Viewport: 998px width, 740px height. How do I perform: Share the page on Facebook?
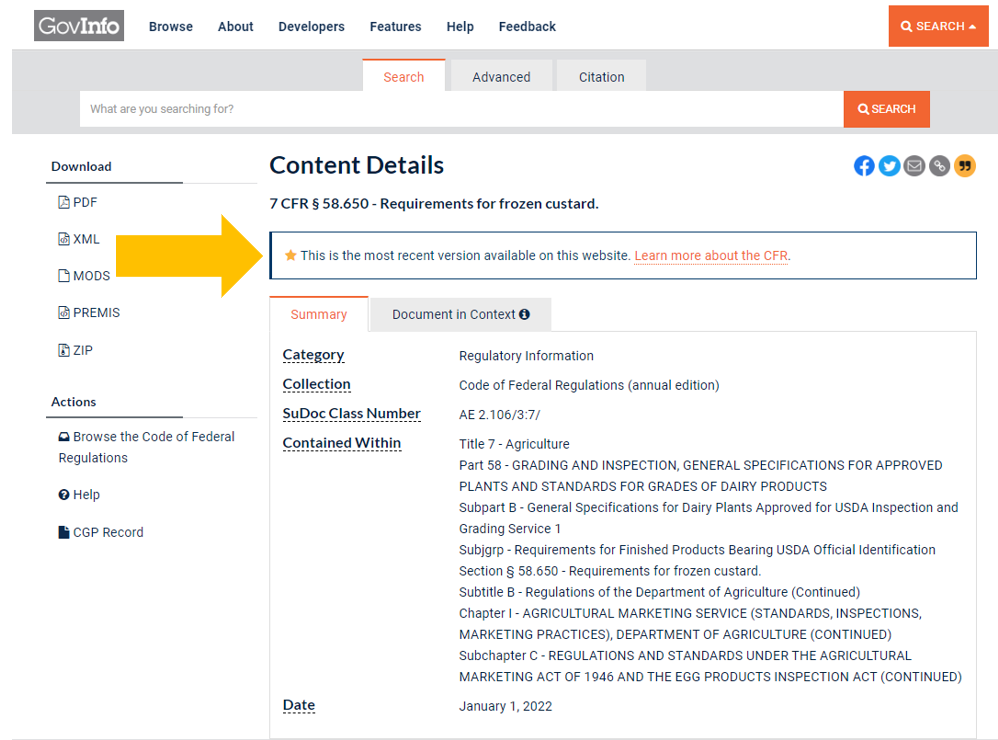pyautogui.click(x=864, y=166)
